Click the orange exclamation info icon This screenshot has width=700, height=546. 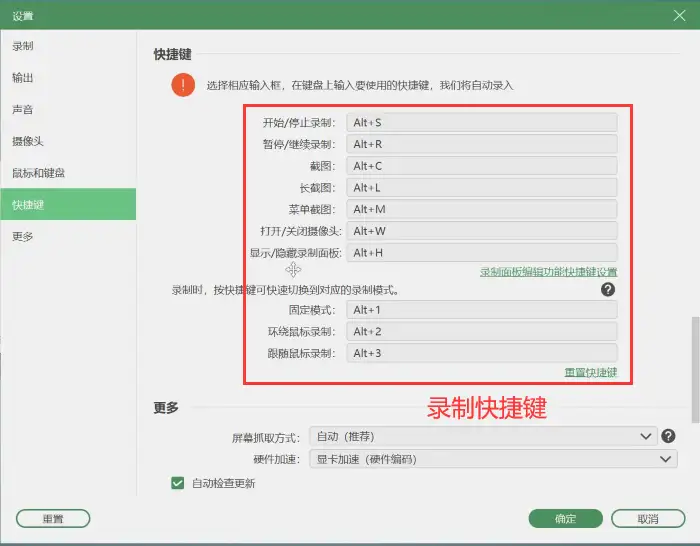tap(183, 85)
